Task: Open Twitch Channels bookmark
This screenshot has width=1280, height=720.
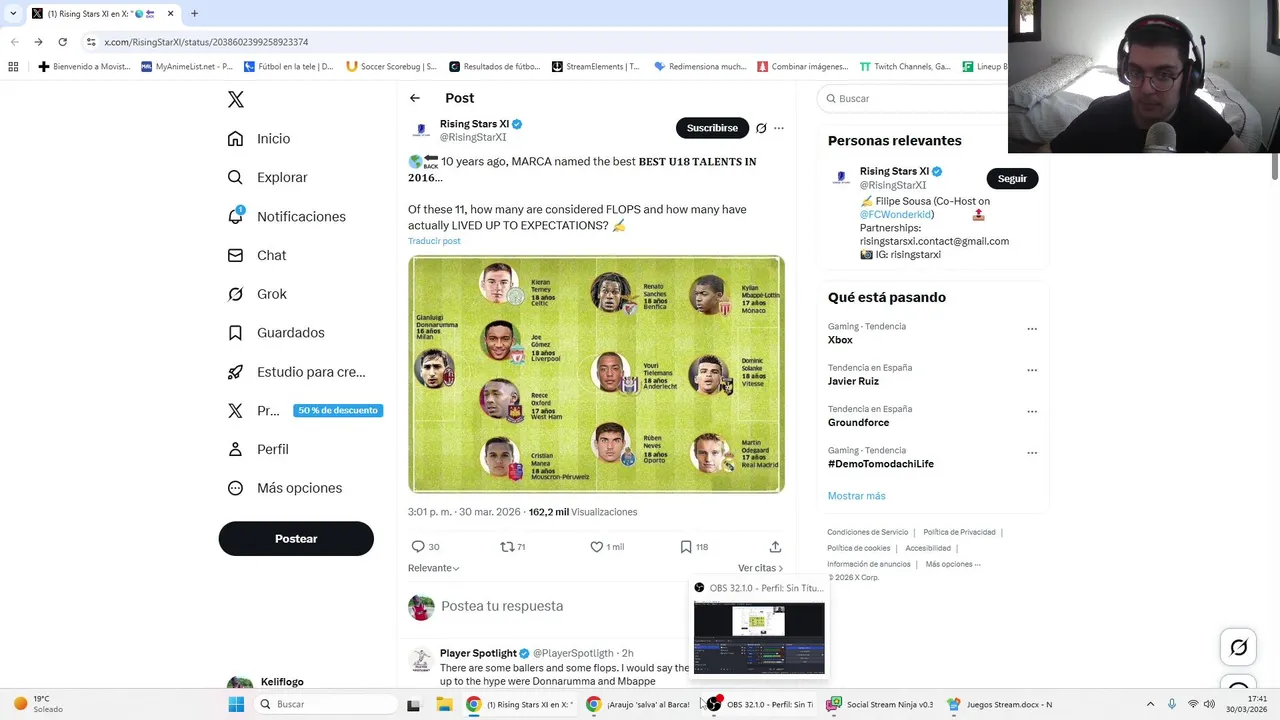Action: click(x=905, y=67)
